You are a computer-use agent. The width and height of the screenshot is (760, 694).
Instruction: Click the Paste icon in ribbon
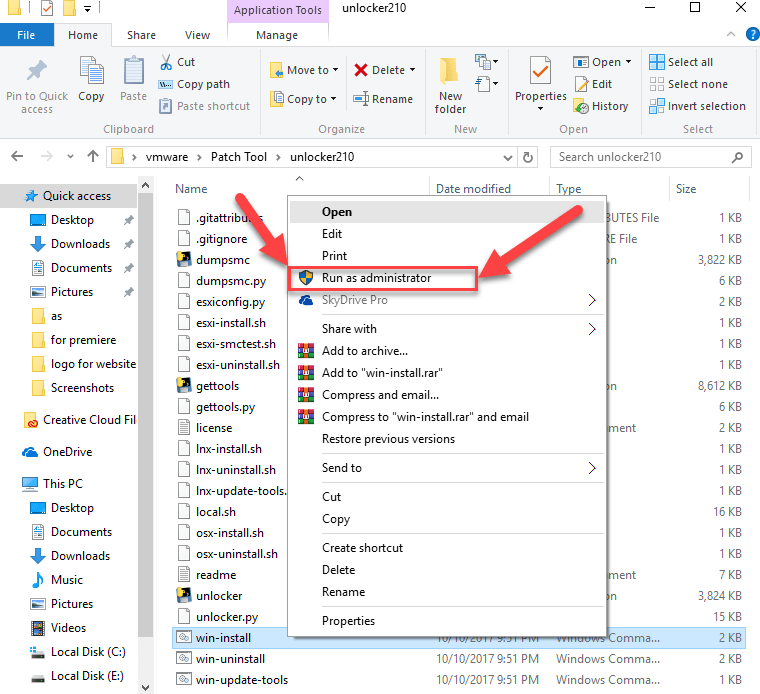pyautogui.click(x=133, y=72)
